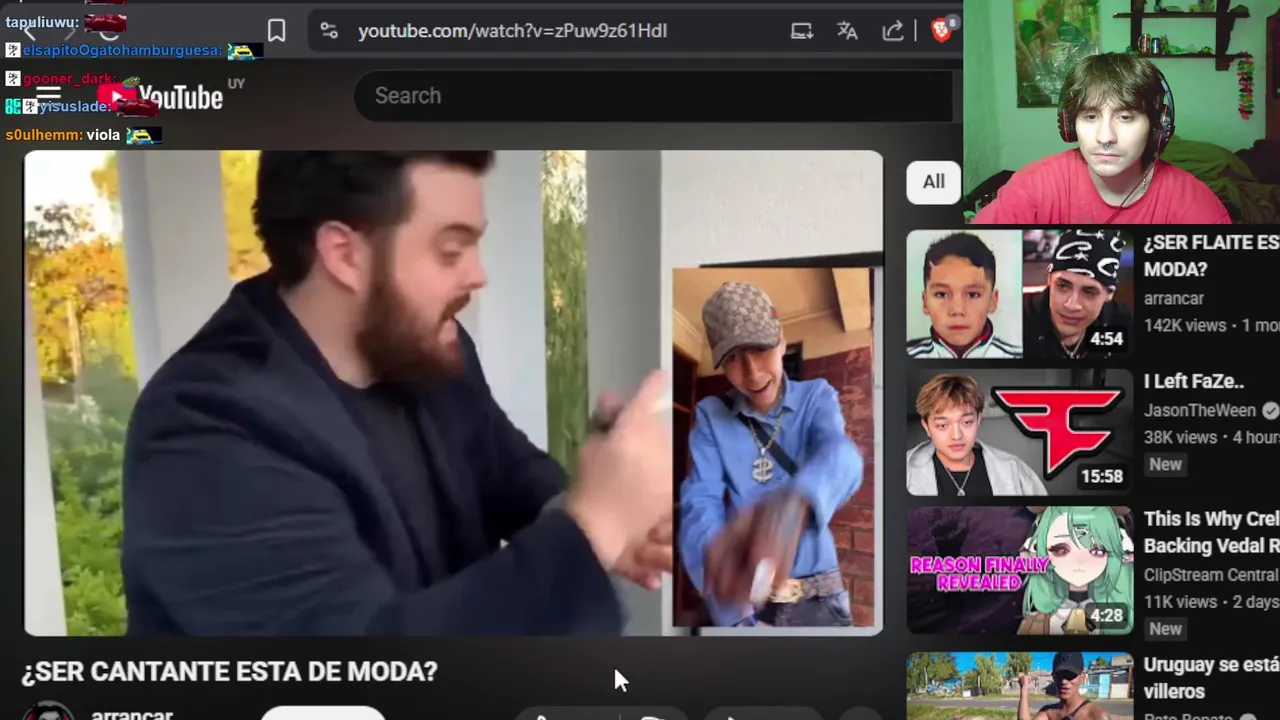Click the s0ulhemm chat message

[83, 135]
